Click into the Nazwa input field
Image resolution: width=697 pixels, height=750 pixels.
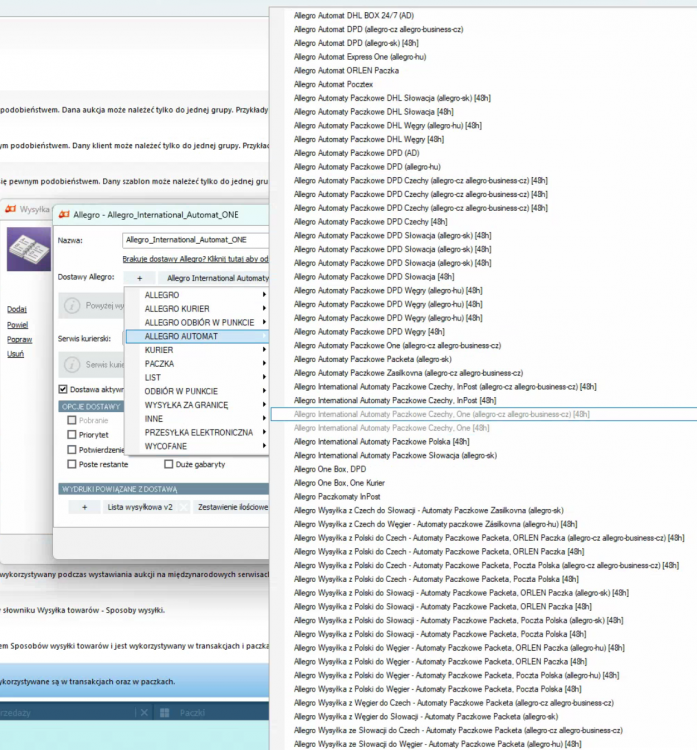196,240
